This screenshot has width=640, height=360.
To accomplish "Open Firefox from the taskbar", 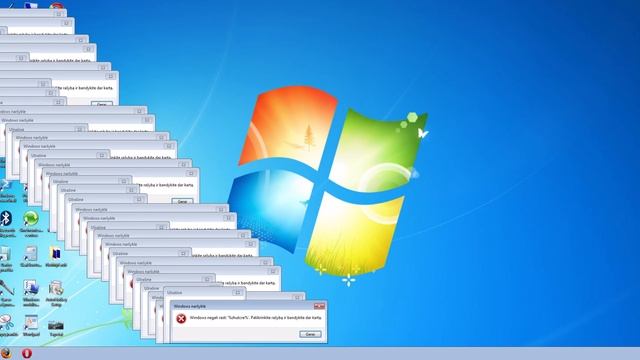I will tap(6, 353).
